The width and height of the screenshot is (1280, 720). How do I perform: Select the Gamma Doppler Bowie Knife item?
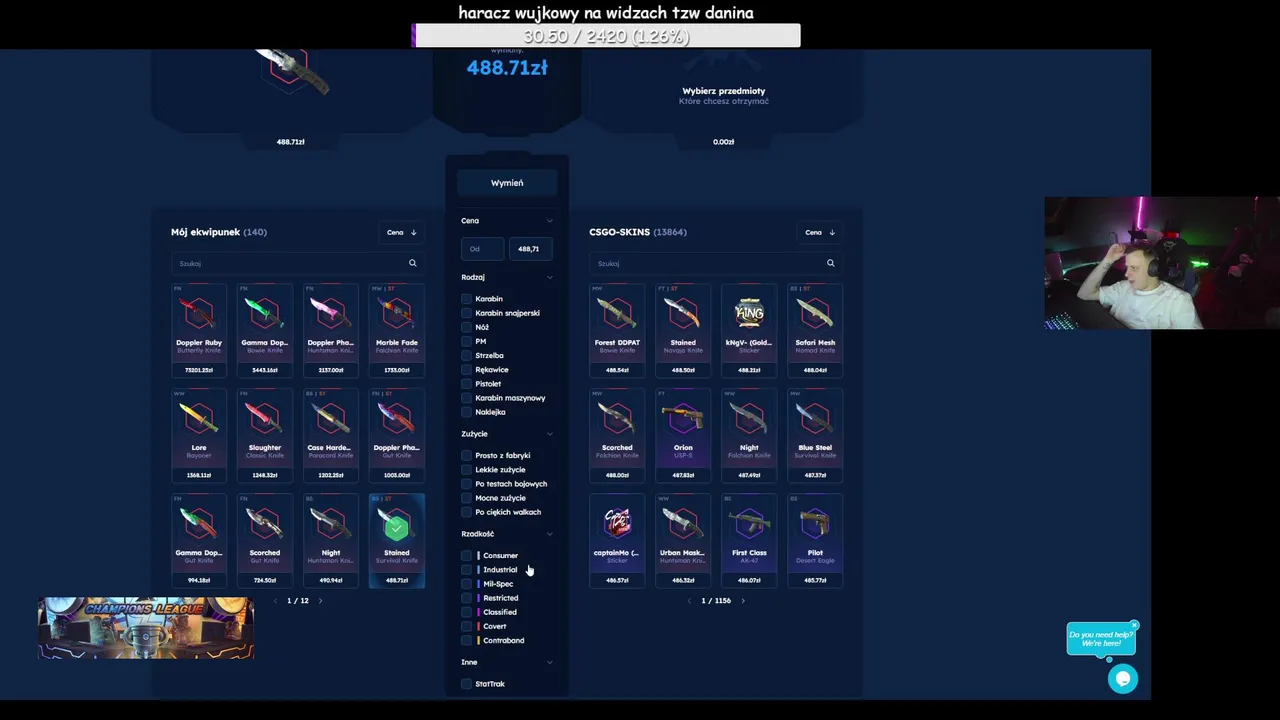point(265,330)
